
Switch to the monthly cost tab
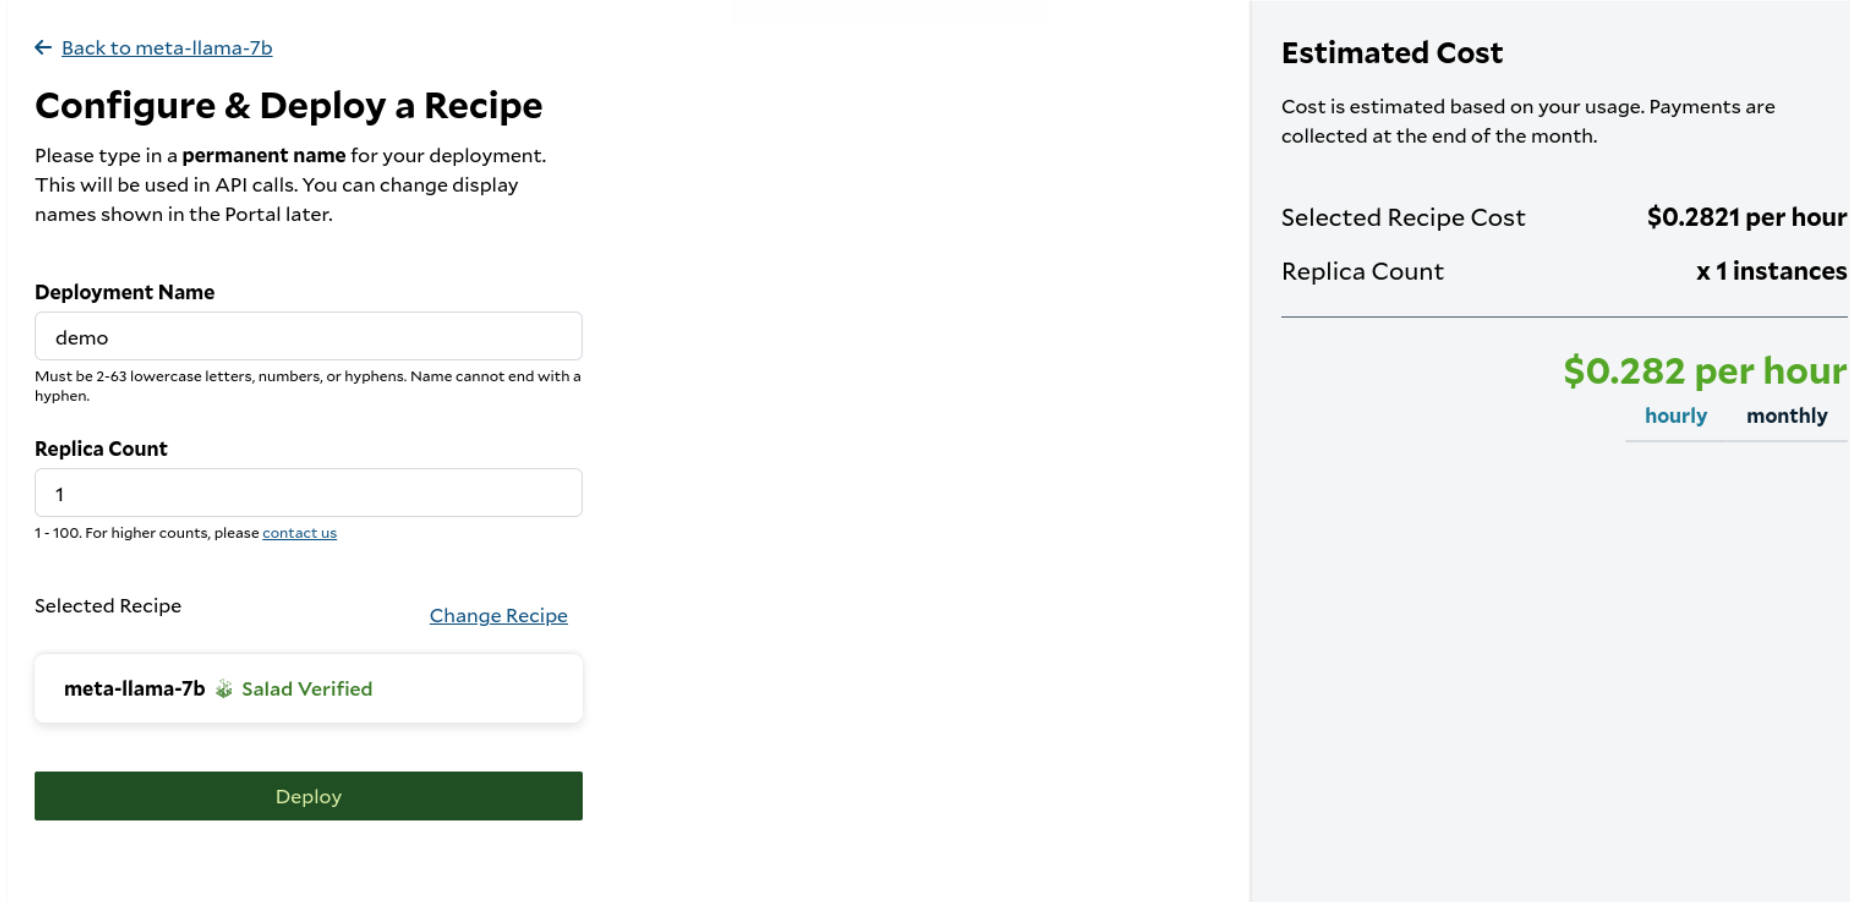tap(1787, 416)
